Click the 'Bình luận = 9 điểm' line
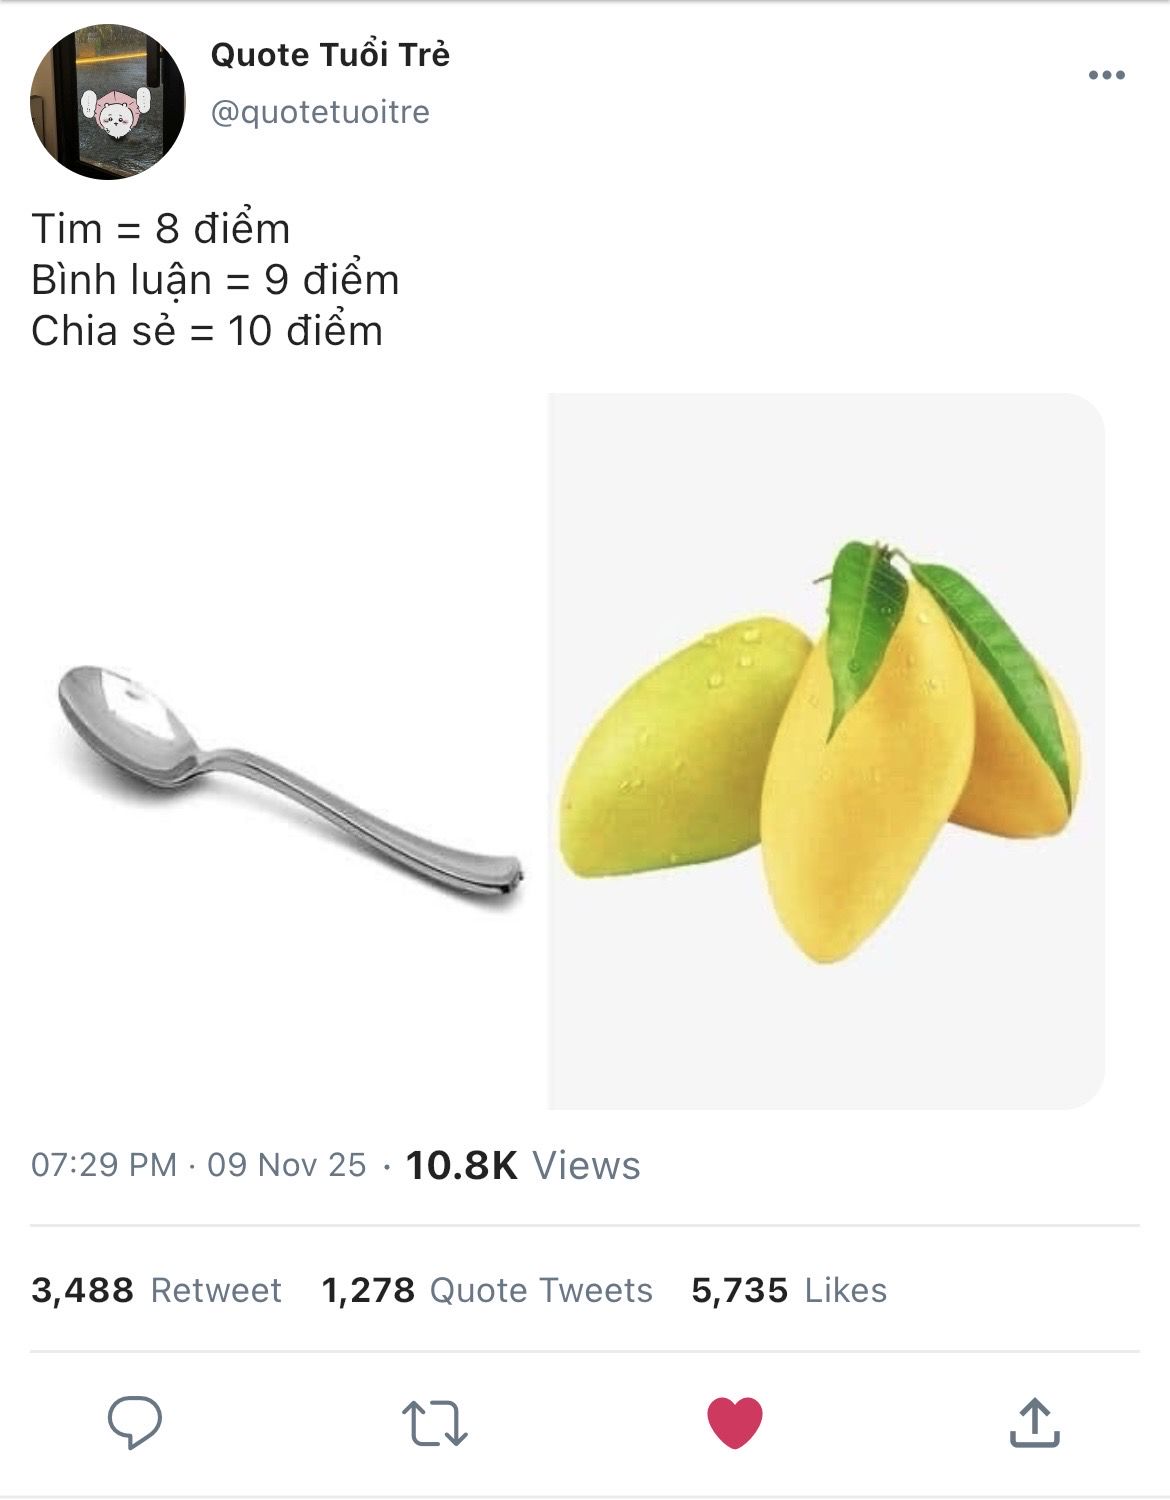1170x1500 pixels. click(x=215, y=280)
